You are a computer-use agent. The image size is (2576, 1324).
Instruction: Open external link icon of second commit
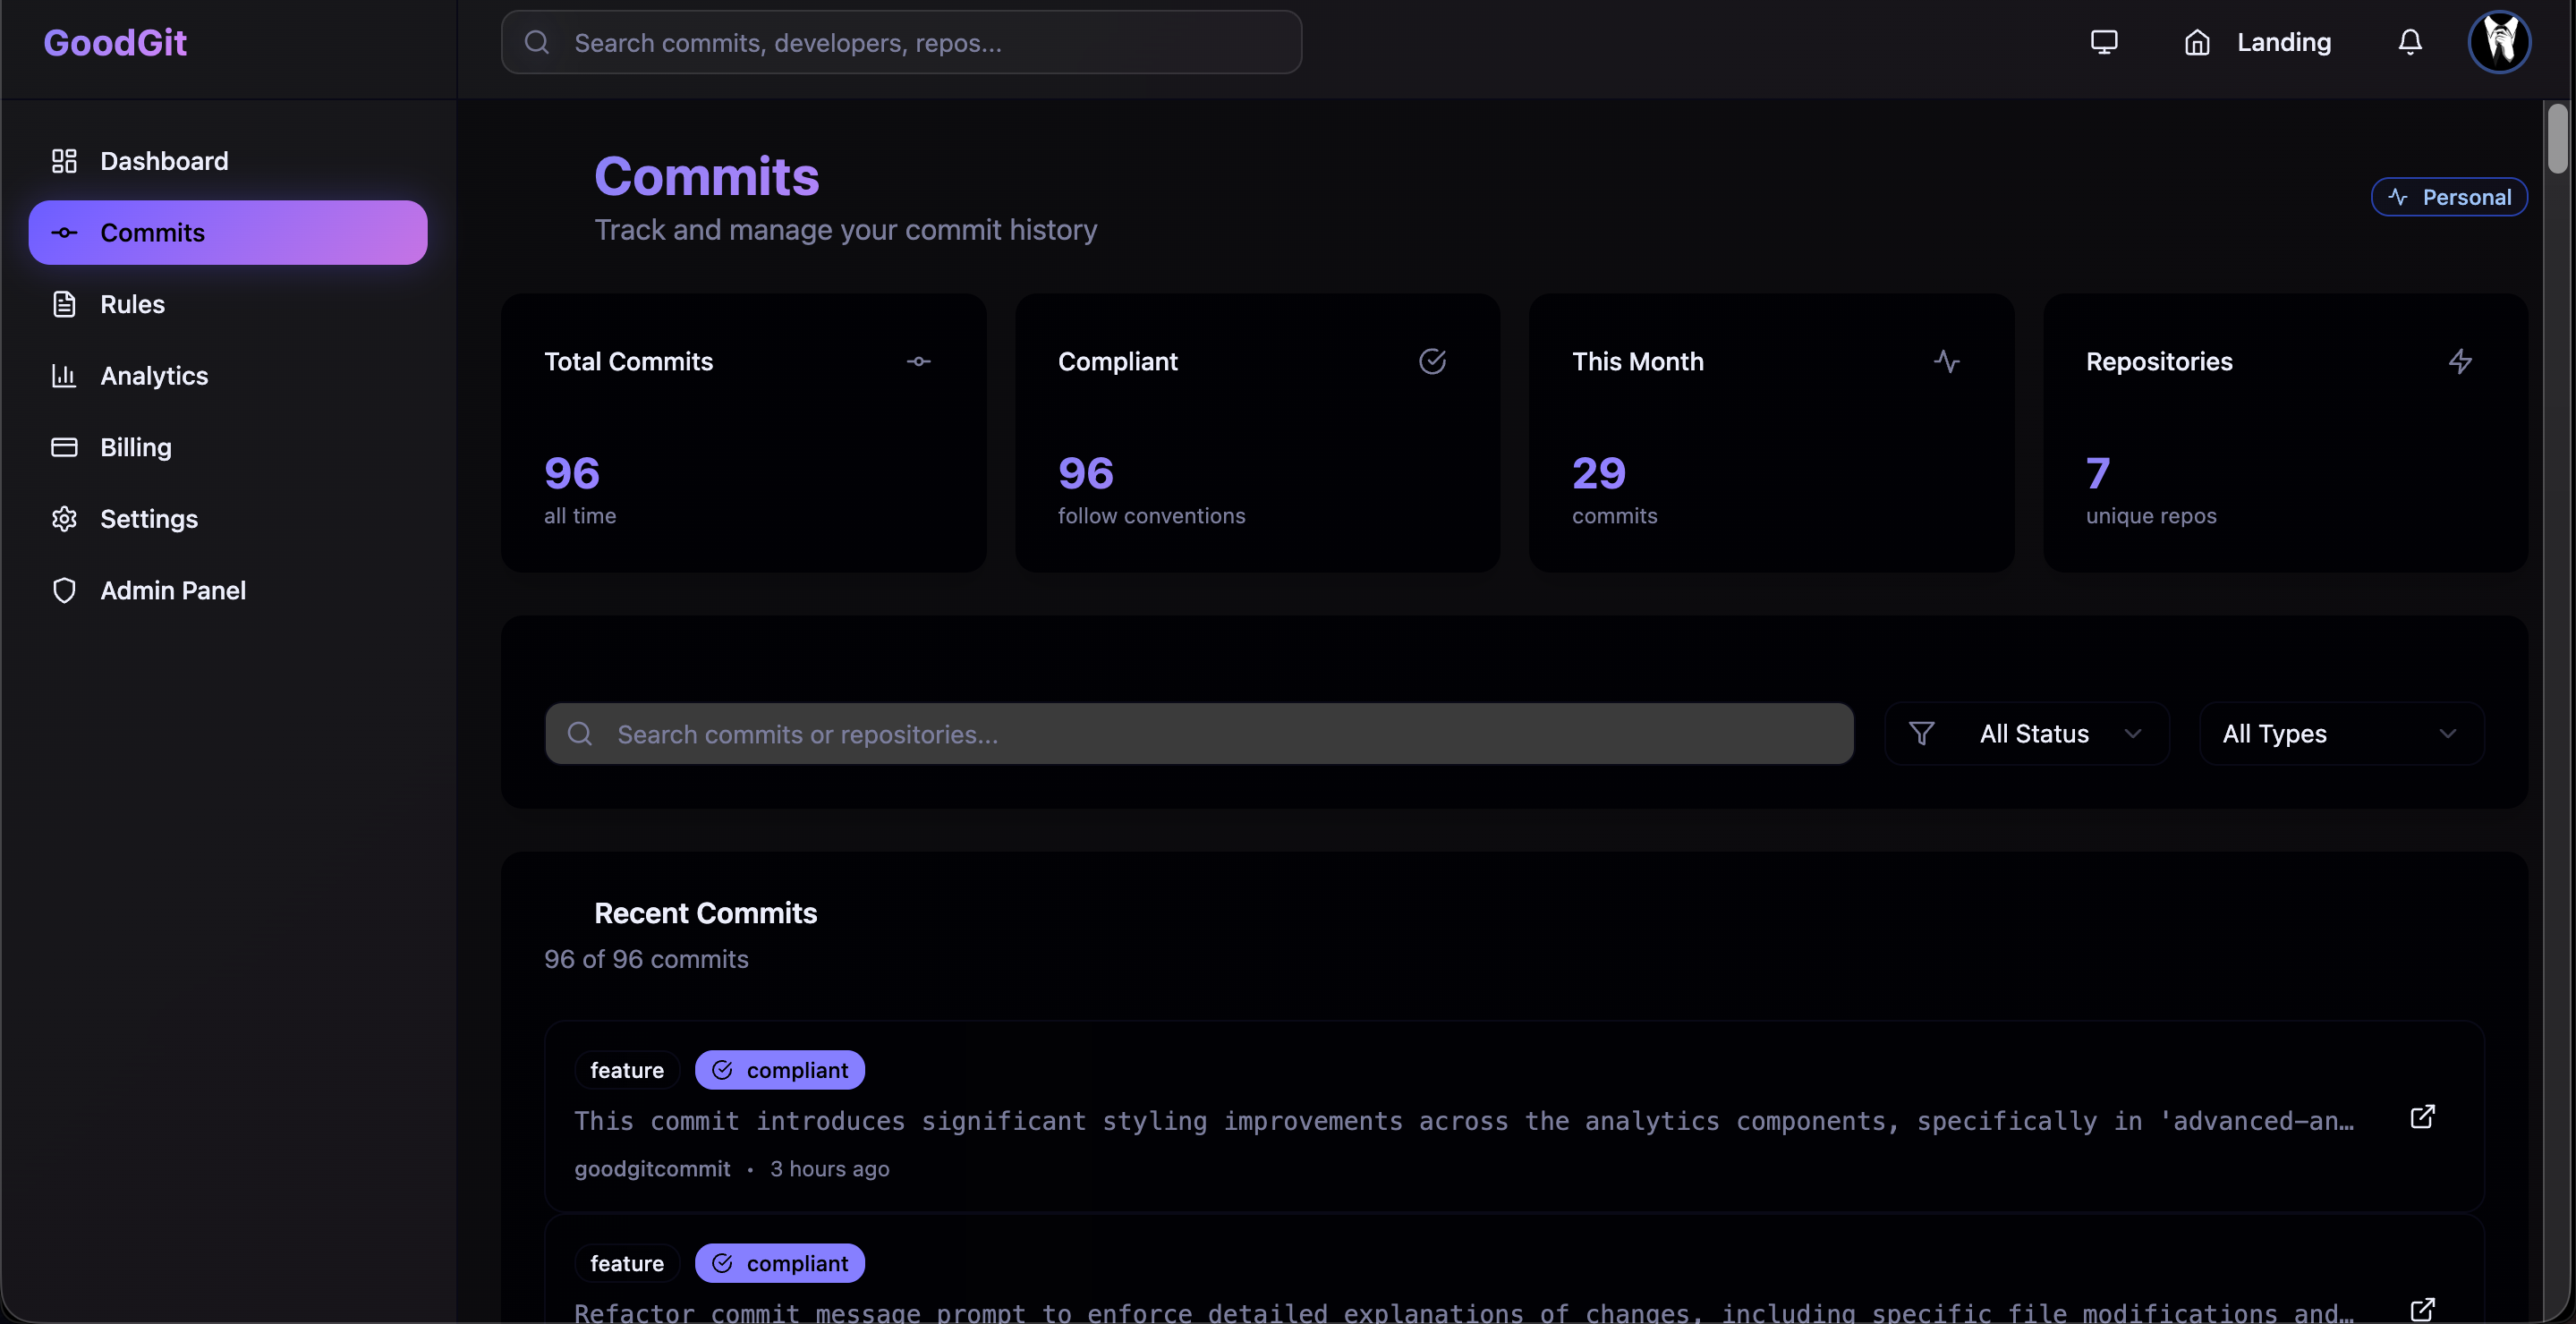(x=2422, y=1309)
